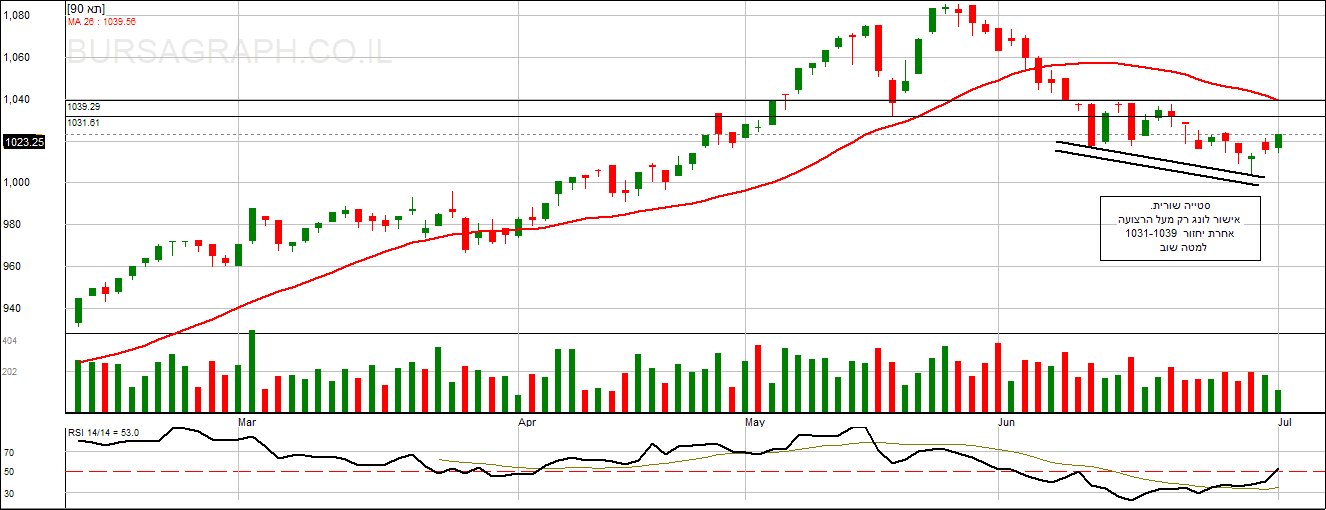The height and width of the screenshot is (510, 1326).
Task: Click the 202 volume axis label
Action: (11, 372)
